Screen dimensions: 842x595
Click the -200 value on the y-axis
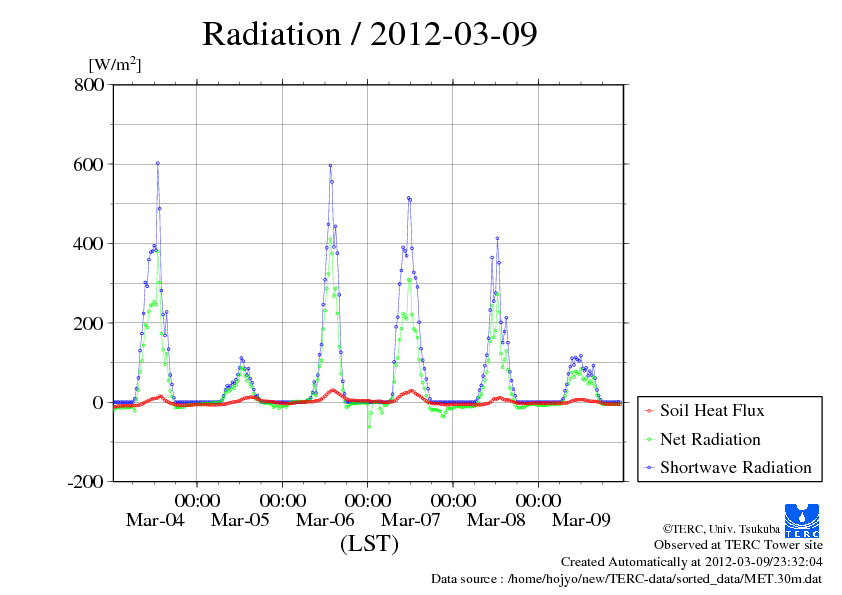coord(85,482)
